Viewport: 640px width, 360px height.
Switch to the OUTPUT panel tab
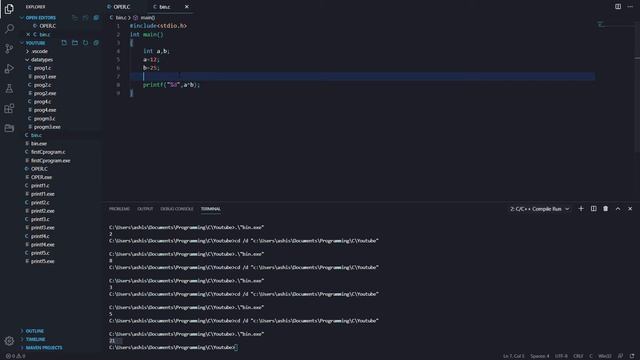pyautogui.click(x=145, y=209)
